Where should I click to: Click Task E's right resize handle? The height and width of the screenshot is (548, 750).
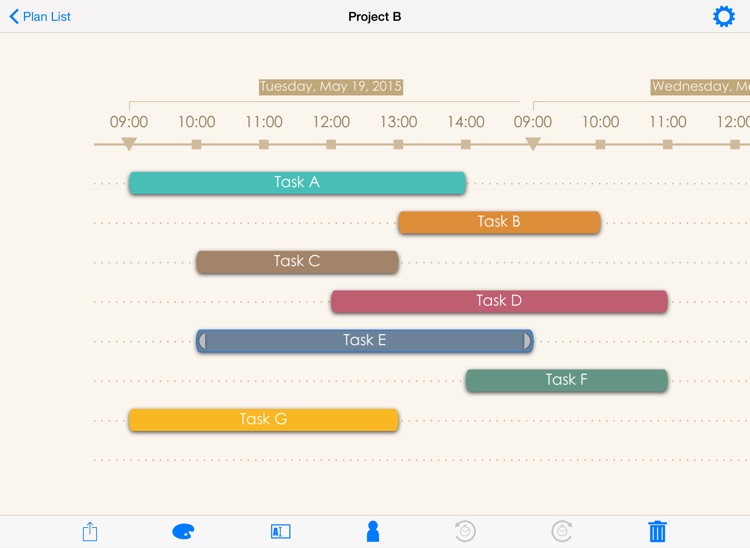(527, 341)
